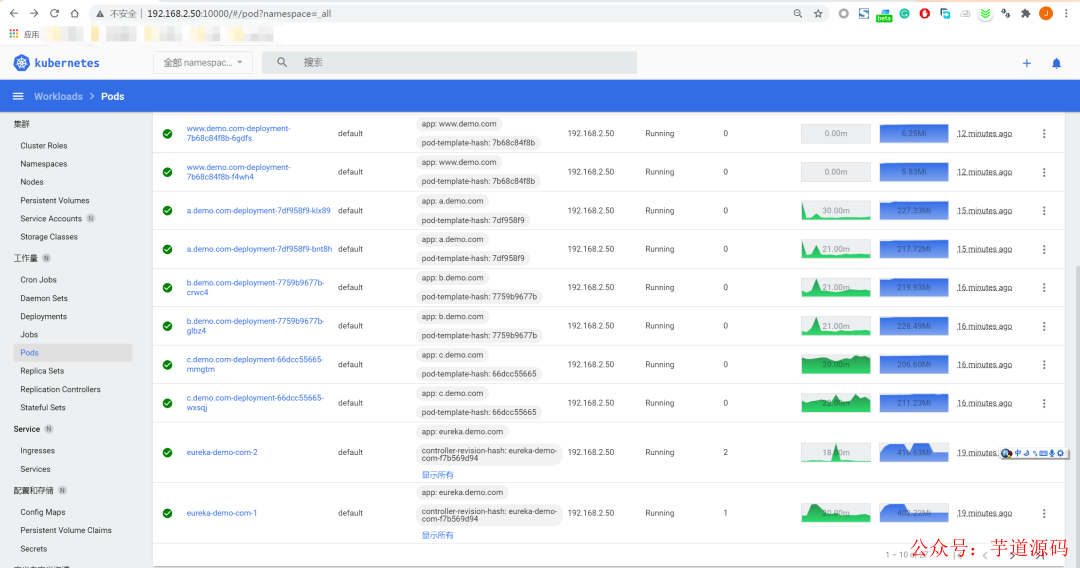Viewport: 1080px width, 568px height.
Task: Click the plus create resource icon
Action: (1026, 63)
